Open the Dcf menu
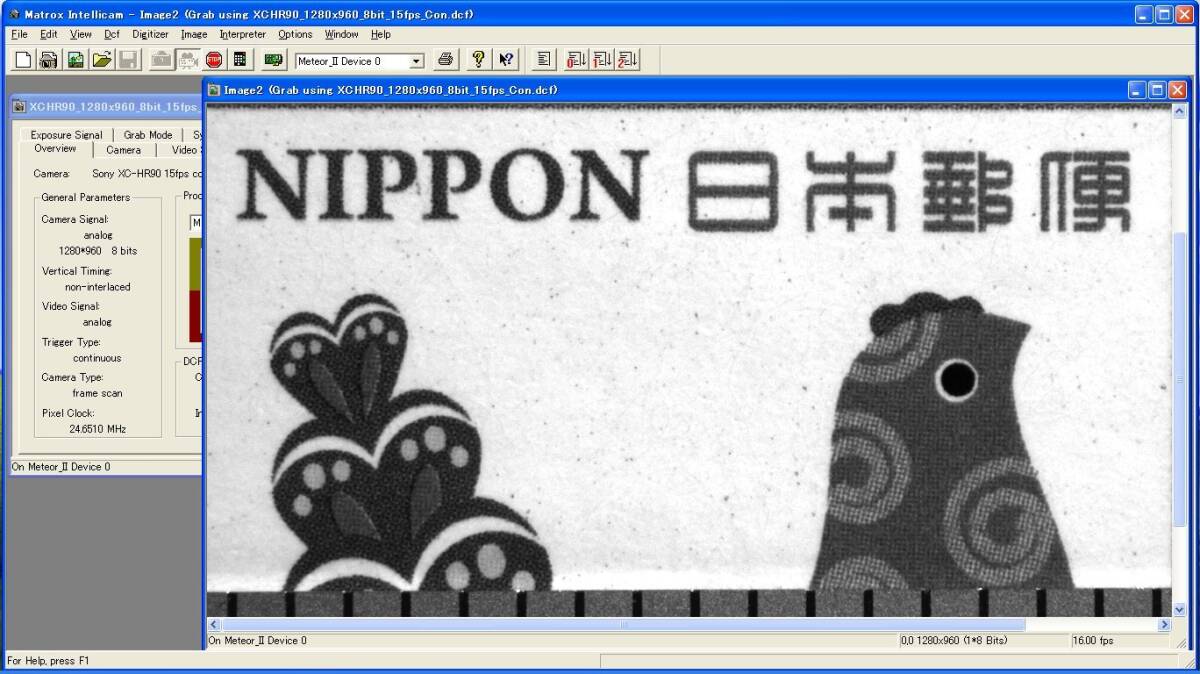 (x=112, y=34)
